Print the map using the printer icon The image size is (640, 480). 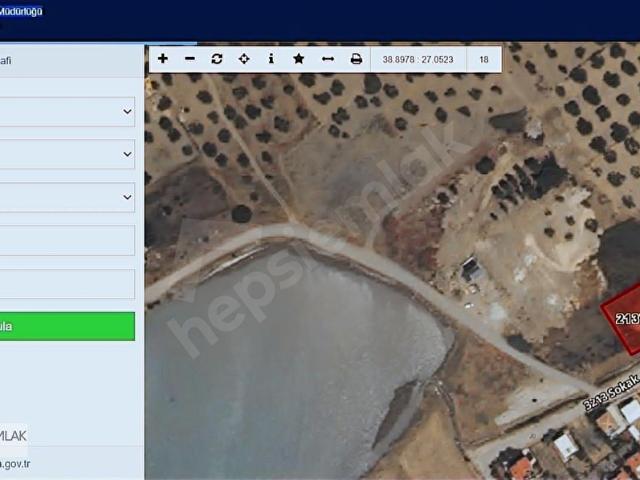[356, 59]
